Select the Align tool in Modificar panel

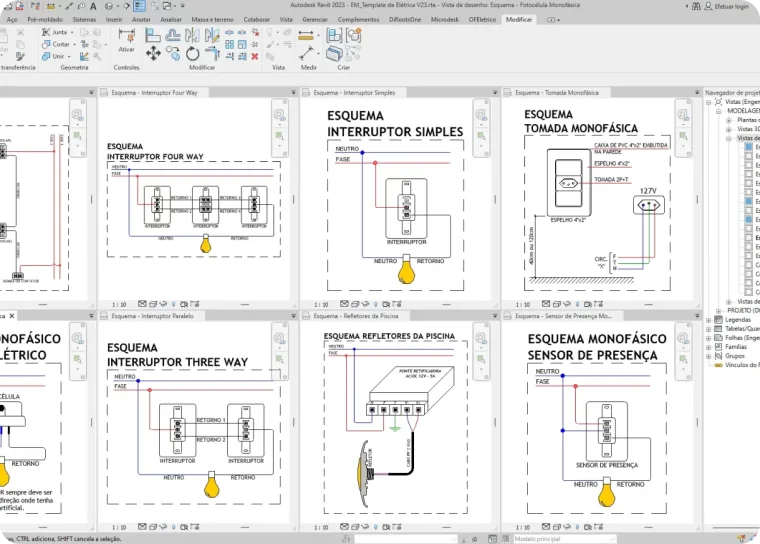tap(153, 35)
